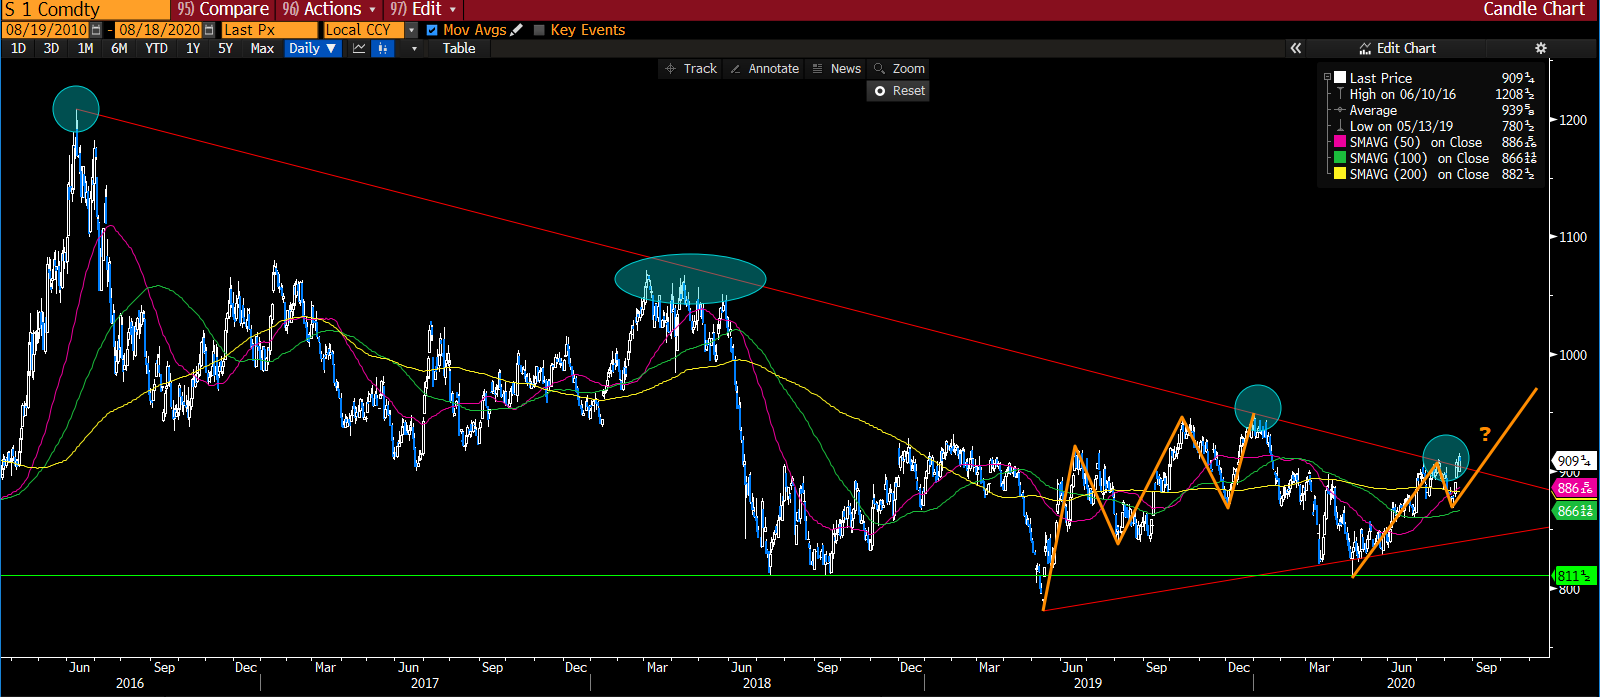Open chart settings gear icon
Viewport: 1600px width, 697px height.
click(1541, 48)
